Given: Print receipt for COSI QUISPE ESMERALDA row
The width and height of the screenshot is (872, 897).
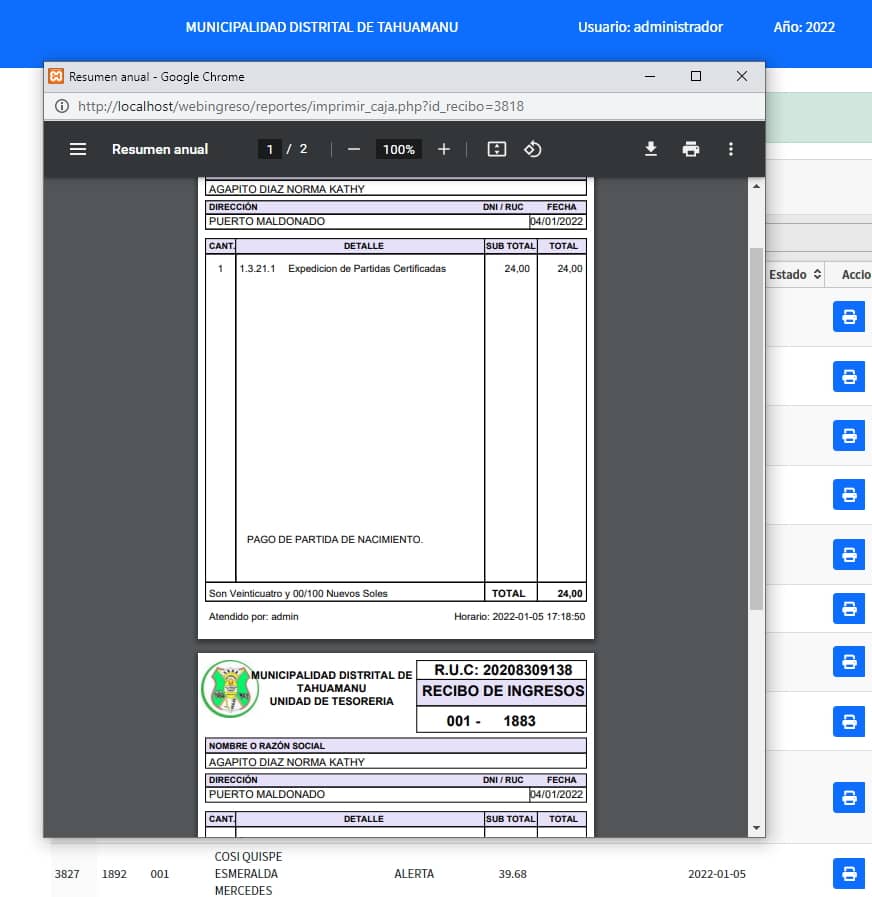Looking at the screenshot, I should click(x=848, y=874).
